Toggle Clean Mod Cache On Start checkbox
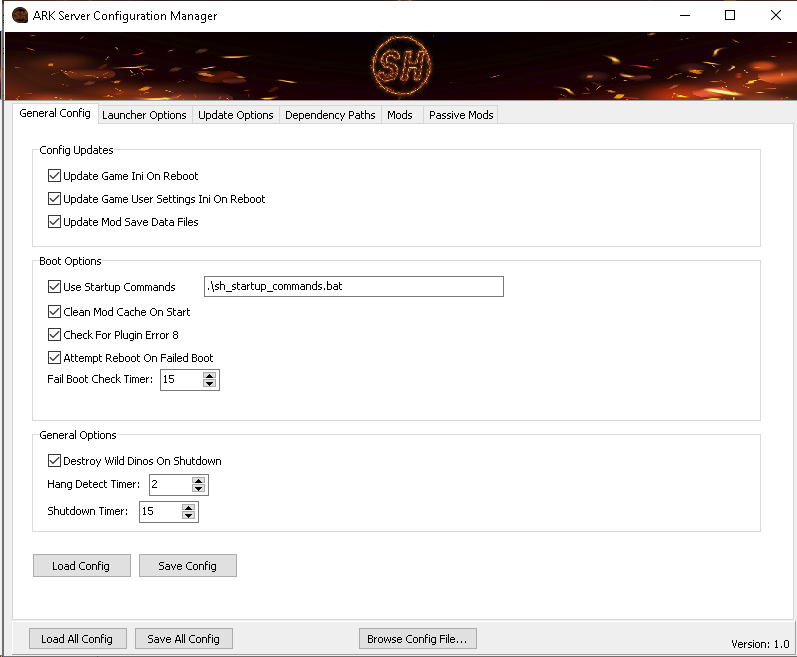The height and width of the screenshot is (657, 797). tap(55, 312)
